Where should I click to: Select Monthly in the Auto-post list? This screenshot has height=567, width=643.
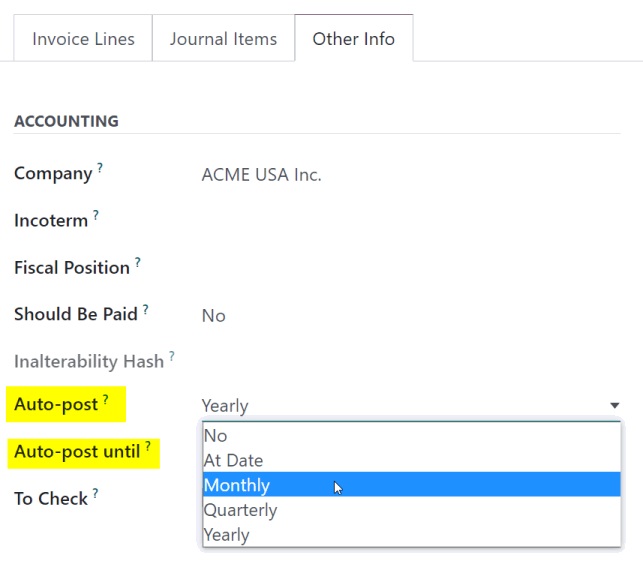412,485
